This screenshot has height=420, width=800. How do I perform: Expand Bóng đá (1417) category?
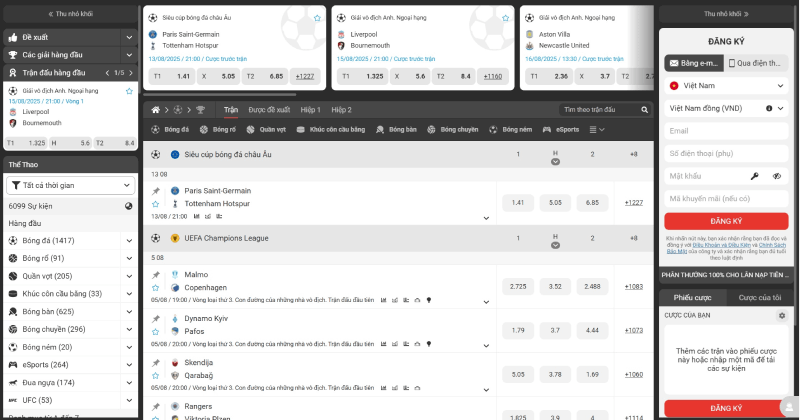(x=129, y=241)
